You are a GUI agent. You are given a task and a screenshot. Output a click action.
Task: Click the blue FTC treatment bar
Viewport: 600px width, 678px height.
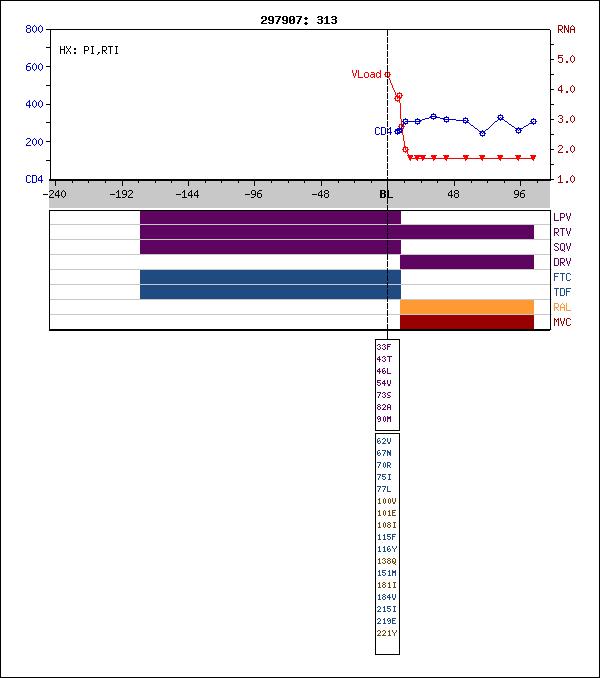(x=270, y=277)
